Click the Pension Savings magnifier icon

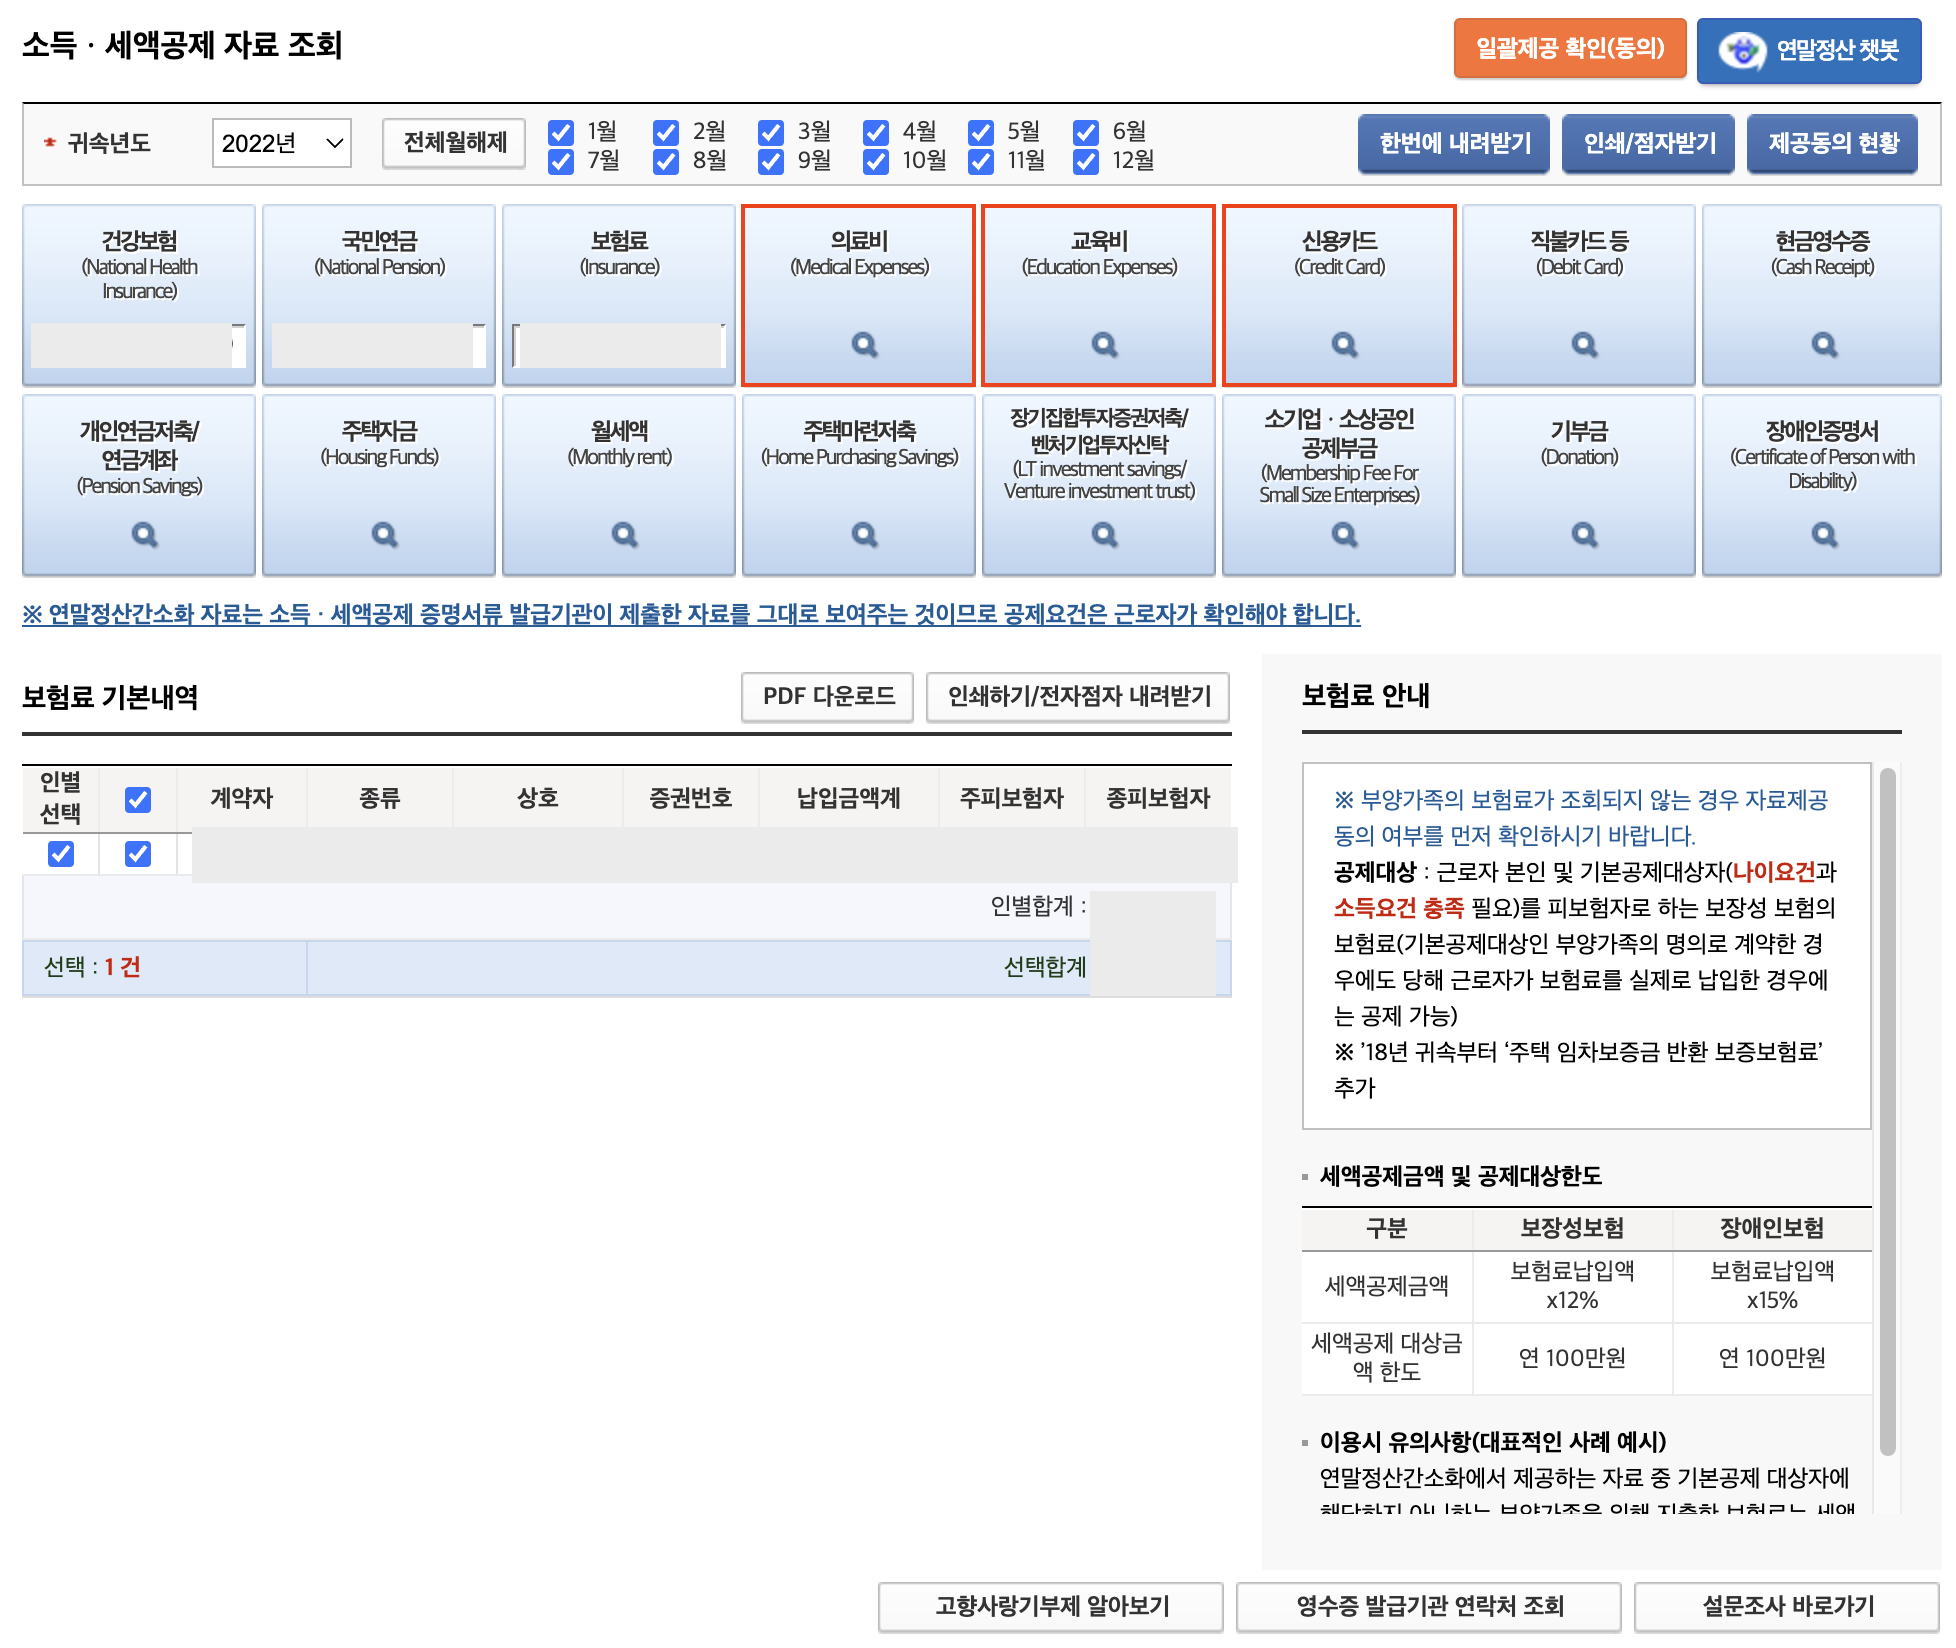click(x=144, y=535)
